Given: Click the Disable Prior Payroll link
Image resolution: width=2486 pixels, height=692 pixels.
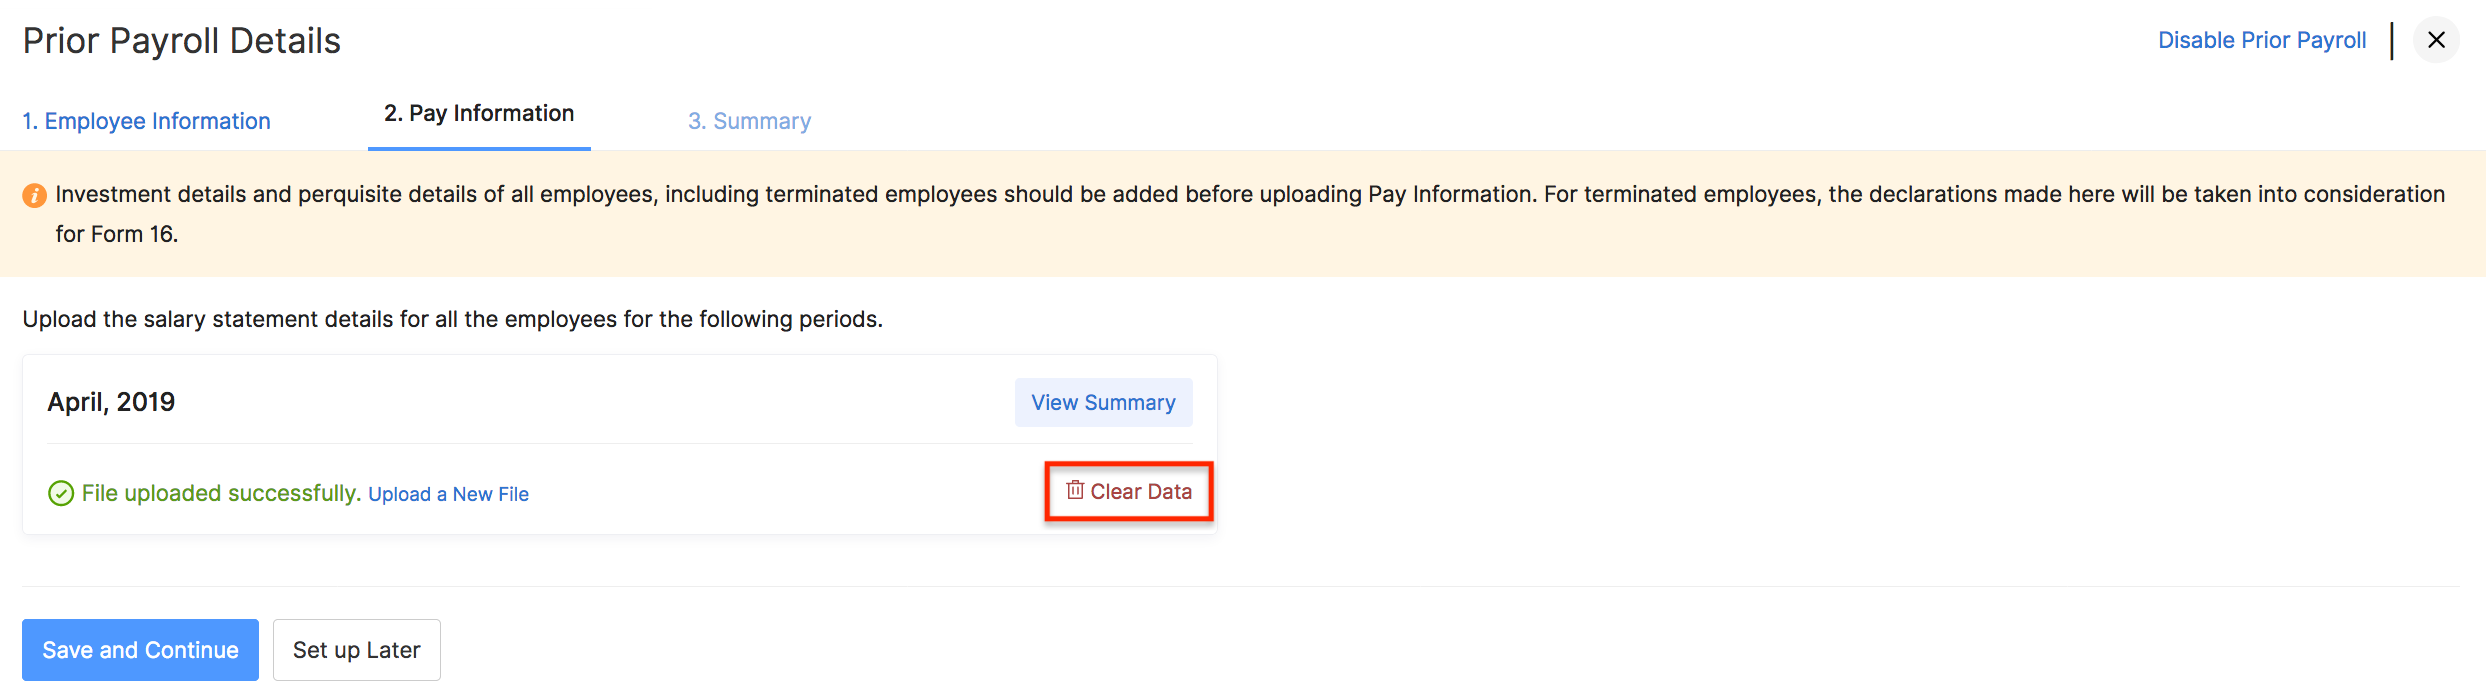Looking at the screenshot, I should (2261, 40).
